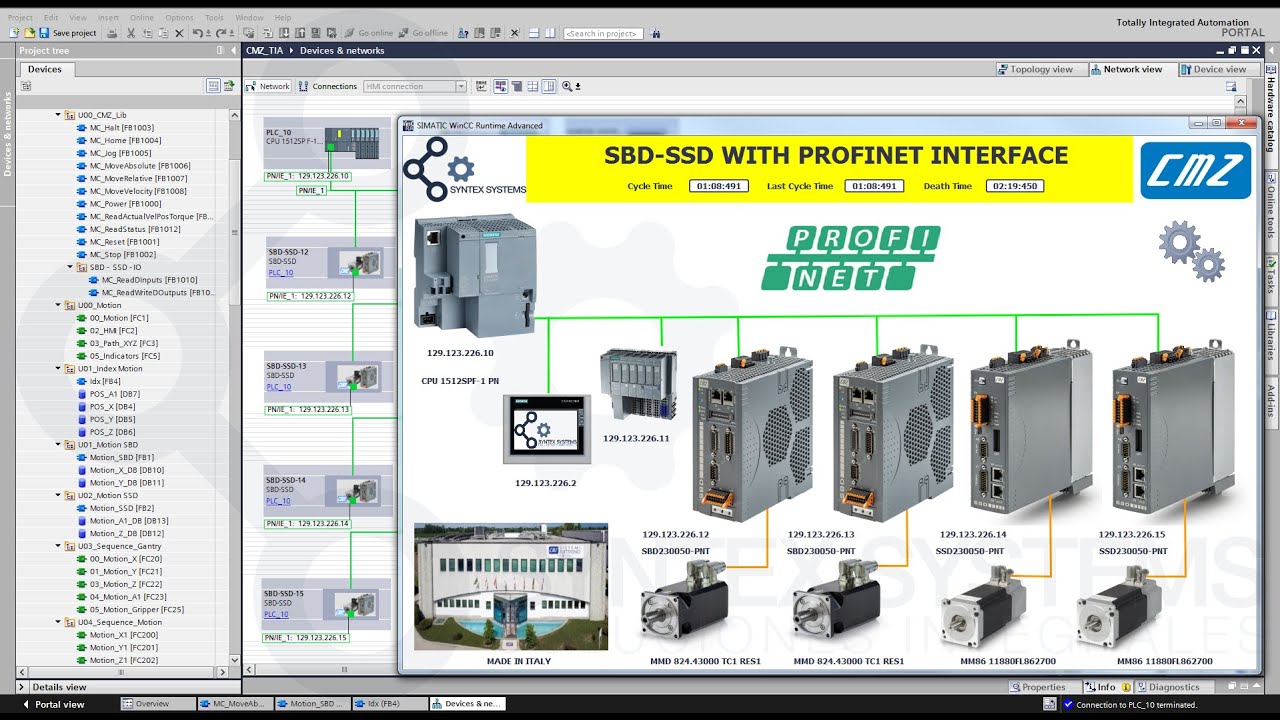Screen dimensions: 1280x720
Task: Click the Print icon in the toolbar
Action: coord(112,33)
